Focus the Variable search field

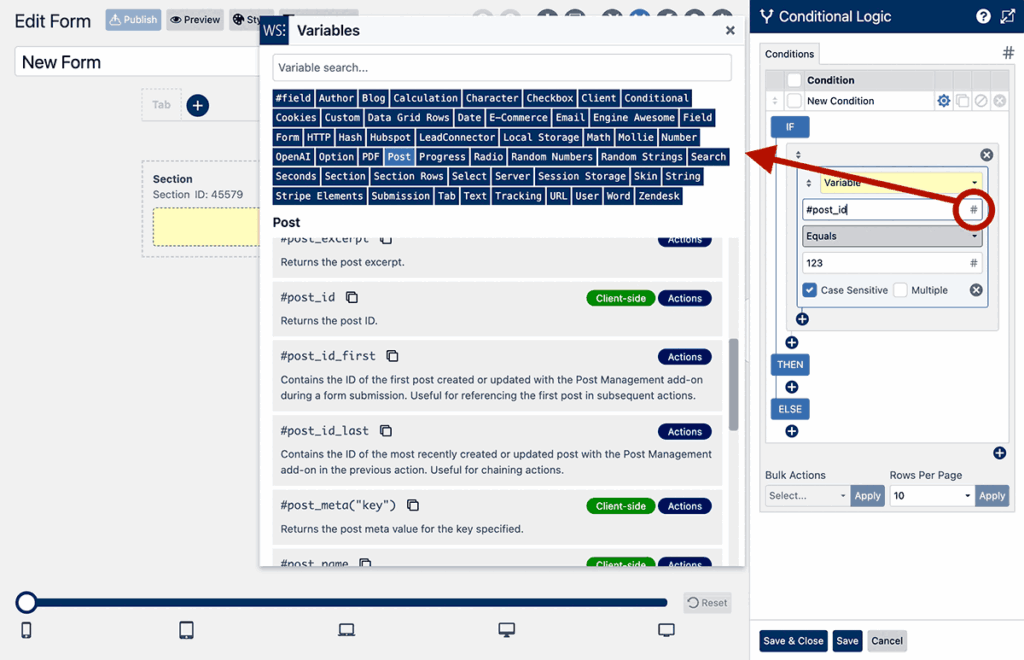click(502, 67)
